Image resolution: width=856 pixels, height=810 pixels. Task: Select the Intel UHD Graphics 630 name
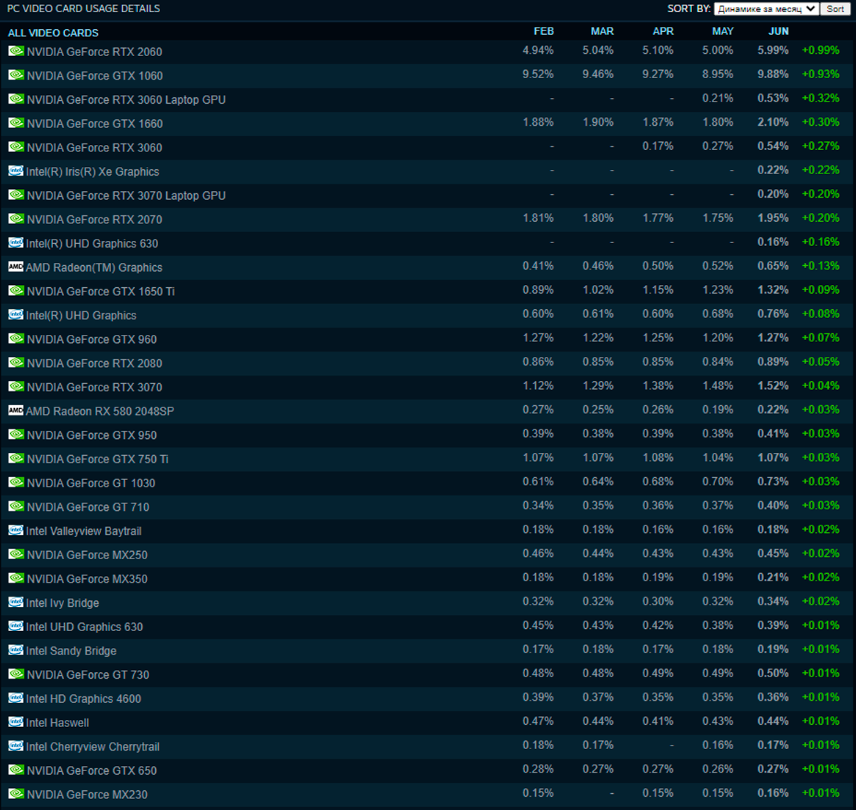[x=84, y=627]
